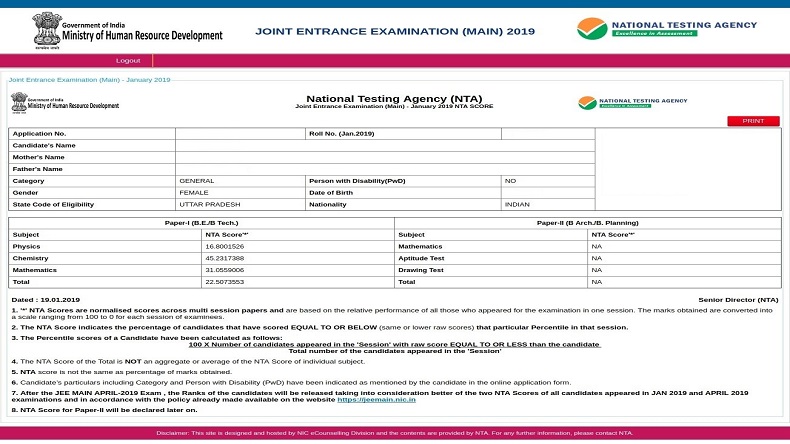
Task: Click the Total NTA score 22.5073553
Action: point(224,282)
